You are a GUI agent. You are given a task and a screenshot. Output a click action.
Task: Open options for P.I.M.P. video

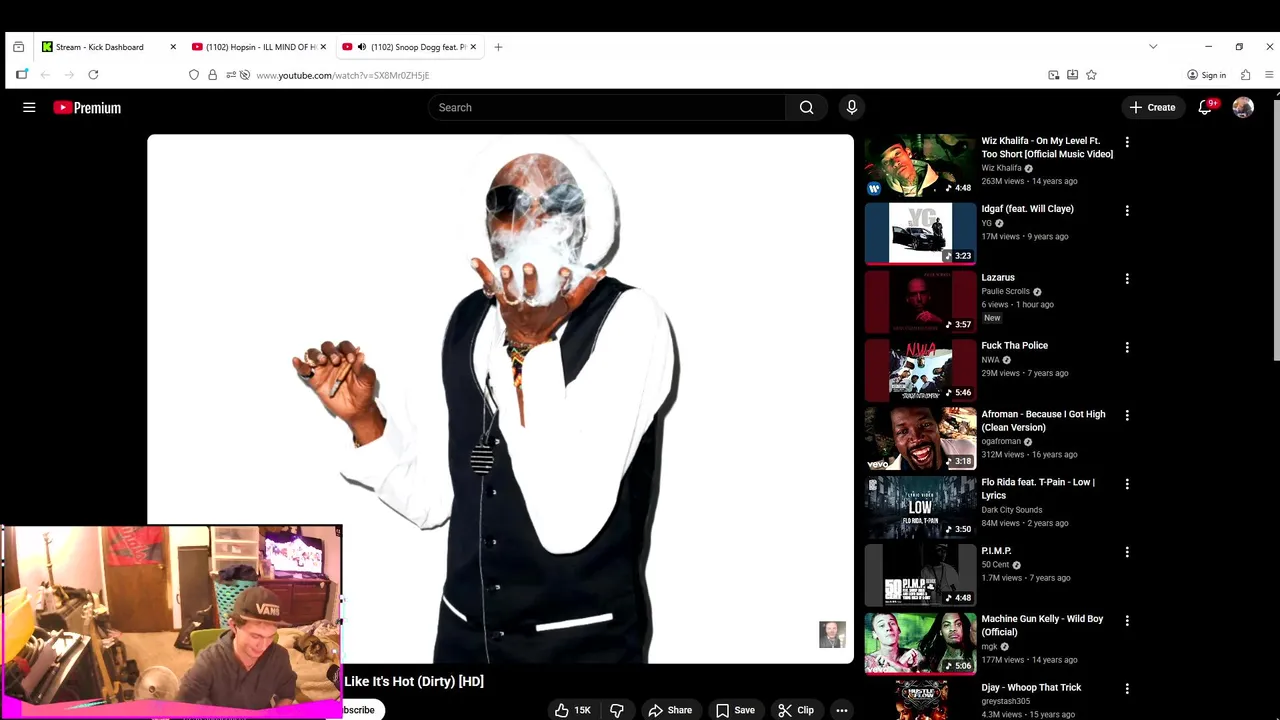(x=1127, y=552)
